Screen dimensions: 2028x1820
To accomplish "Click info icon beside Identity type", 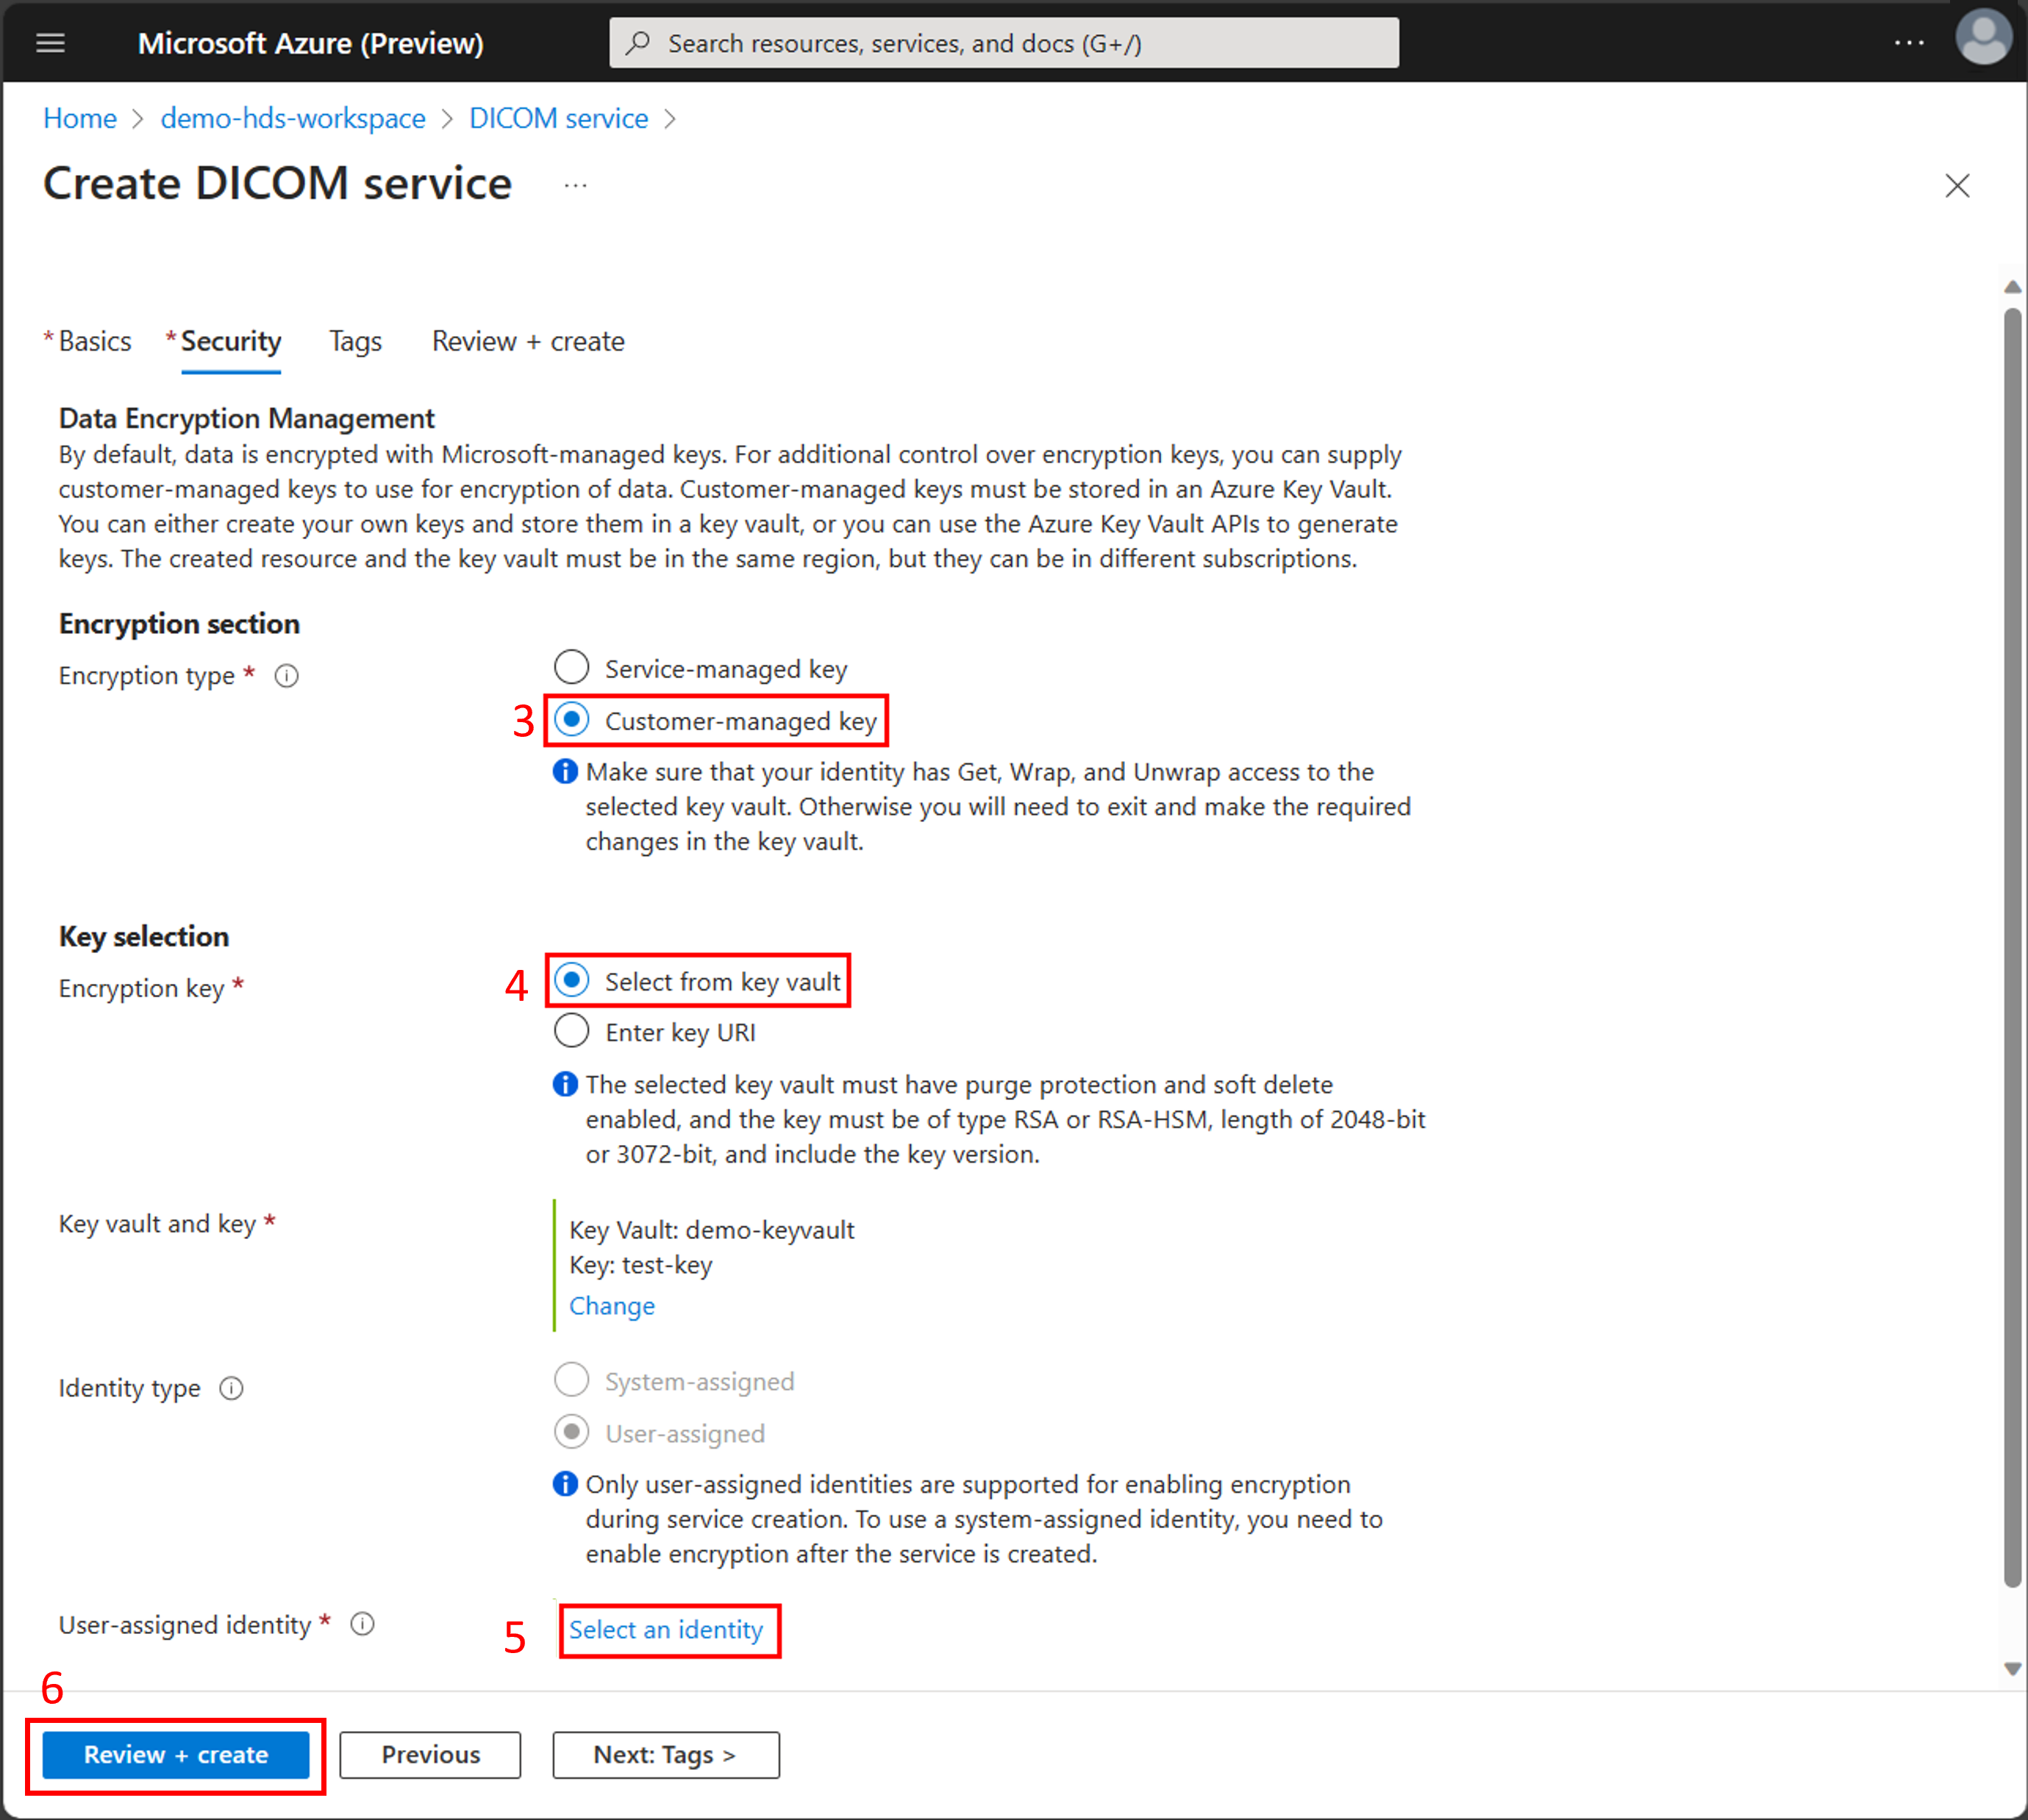I will pyautogui.click(x=231, y=1389).
